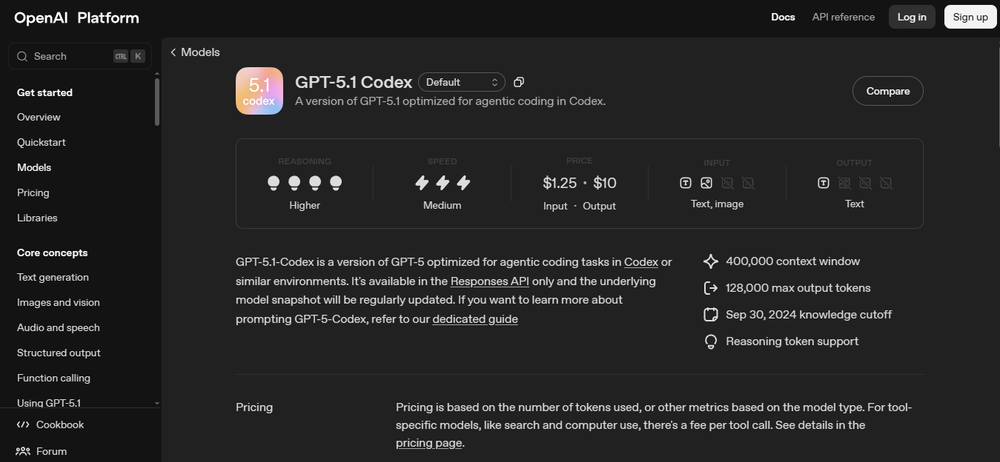
Task: Open the Default snapshot dropdown
Action: [x=462, y=82]
